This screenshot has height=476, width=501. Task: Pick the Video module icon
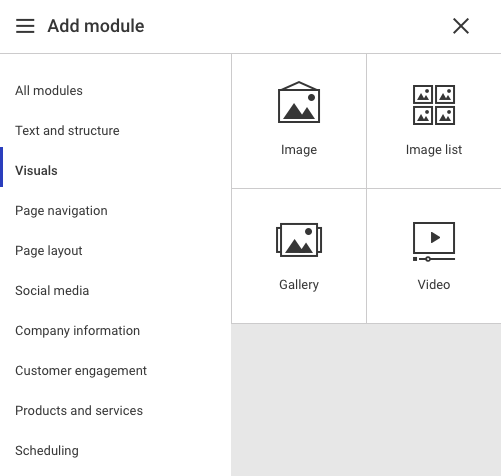click(x=434, y=242)
